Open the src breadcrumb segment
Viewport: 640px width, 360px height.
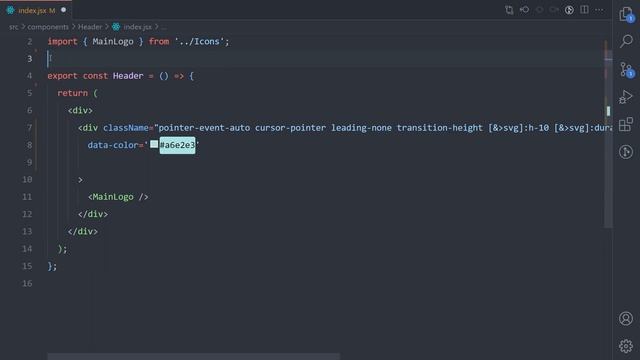point(13,27)
